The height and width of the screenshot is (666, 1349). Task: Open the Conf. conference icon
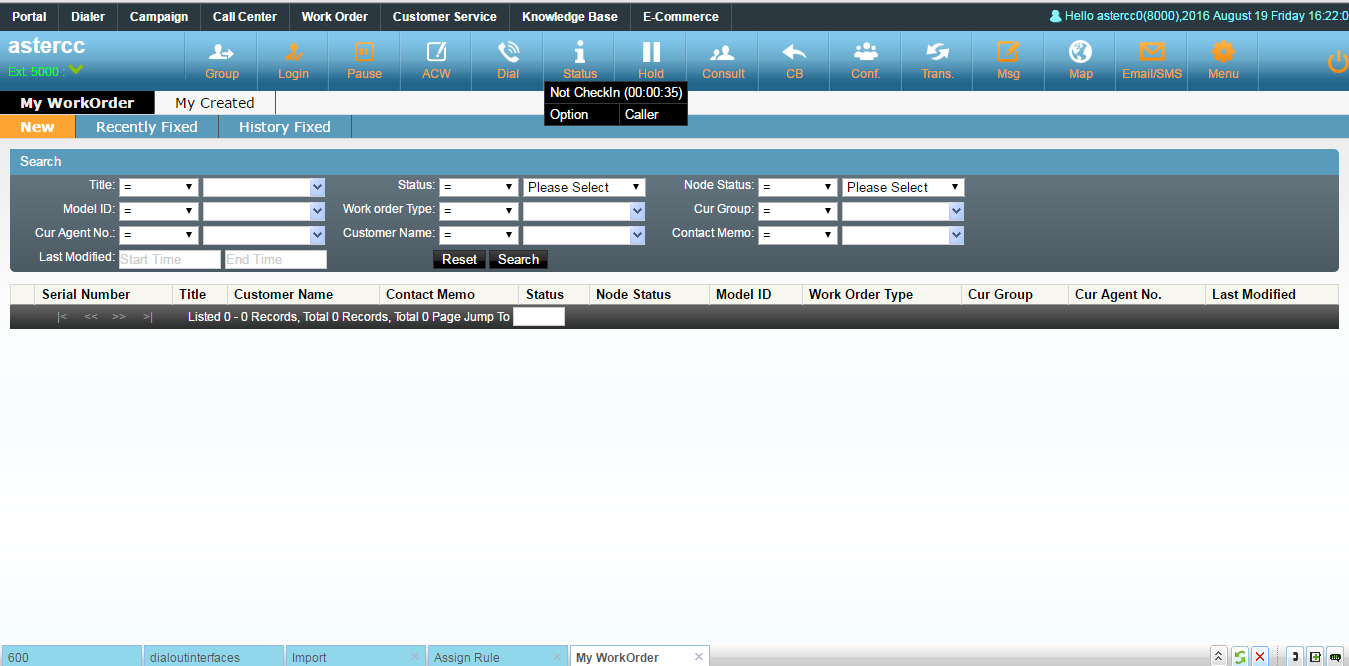click(866, 53)
